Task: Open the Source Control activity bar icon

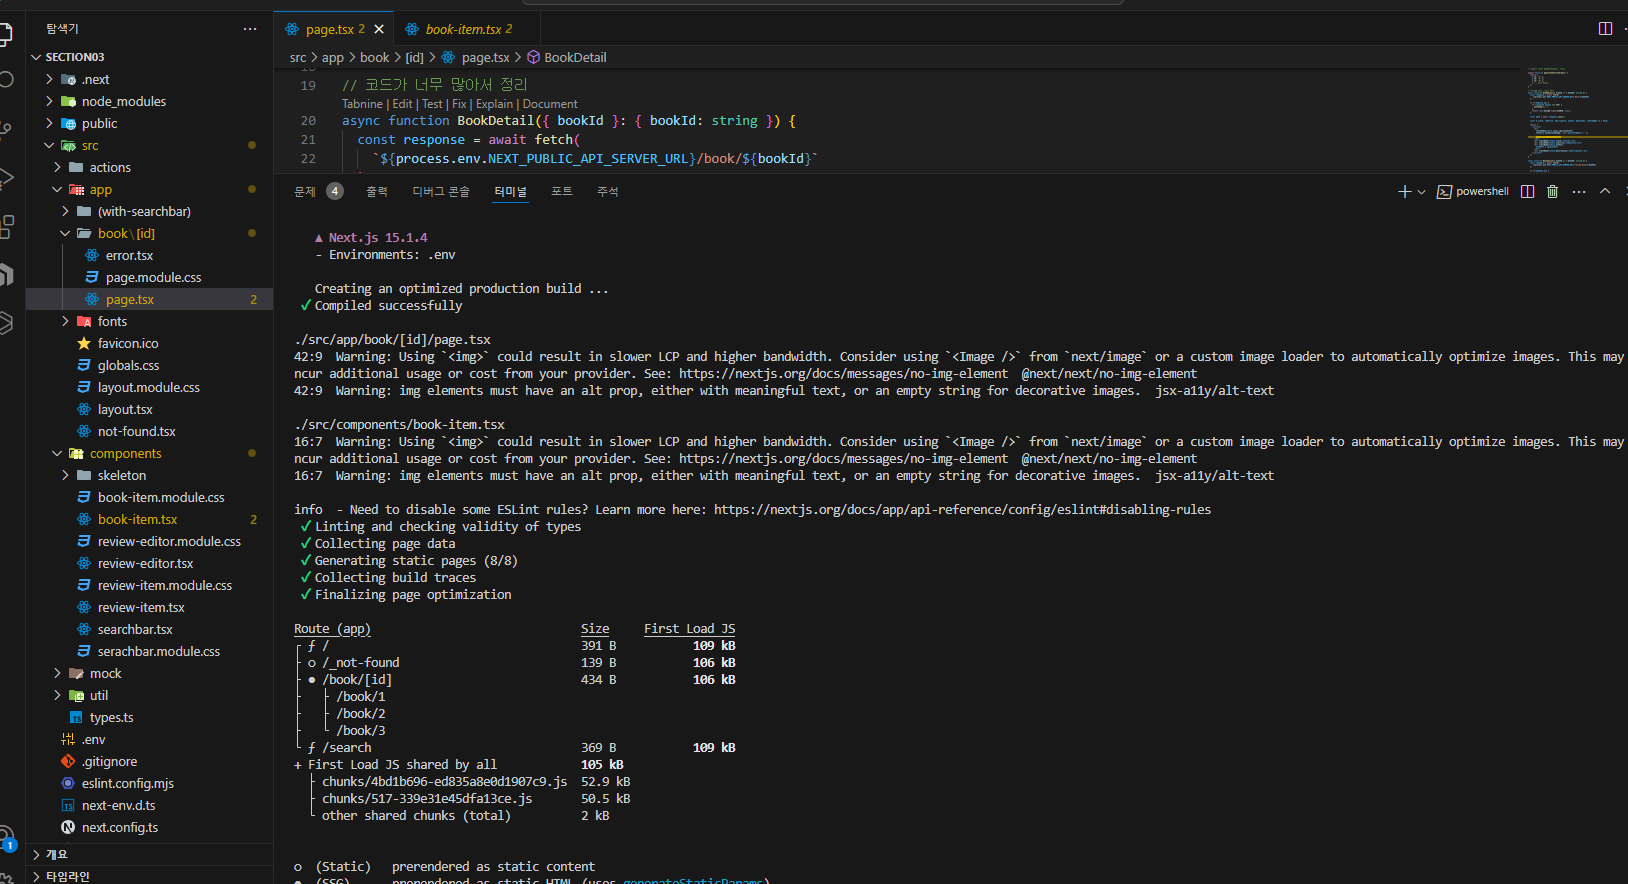Action: coord(6,129)
